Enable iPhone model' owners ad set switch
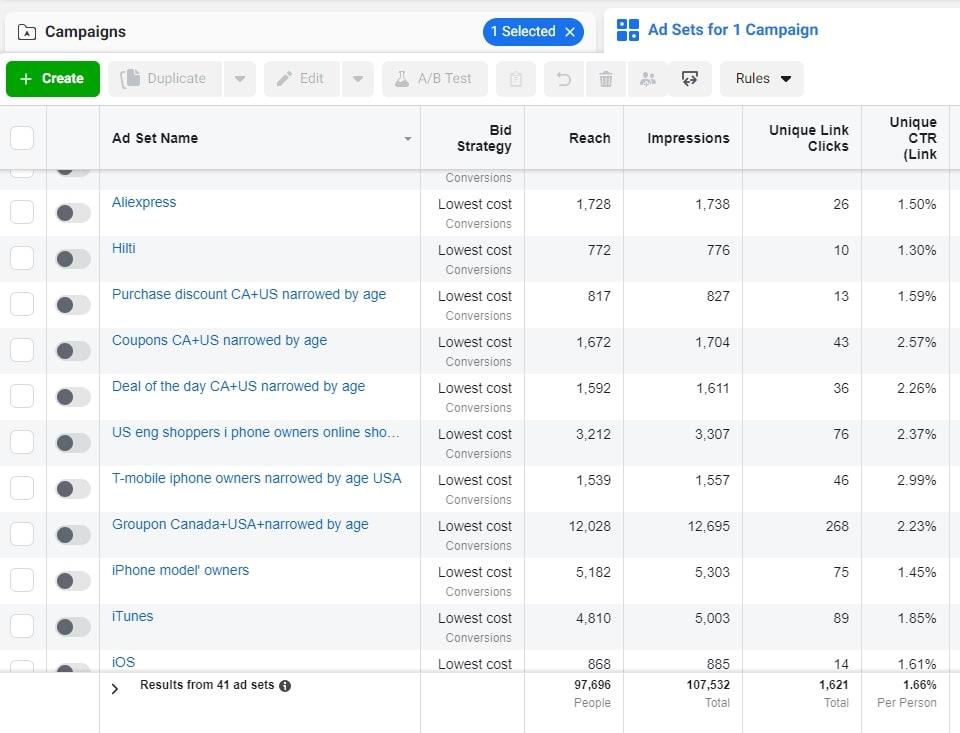The height and width of the screenshot is (733, 960). (x=73, y=581)
